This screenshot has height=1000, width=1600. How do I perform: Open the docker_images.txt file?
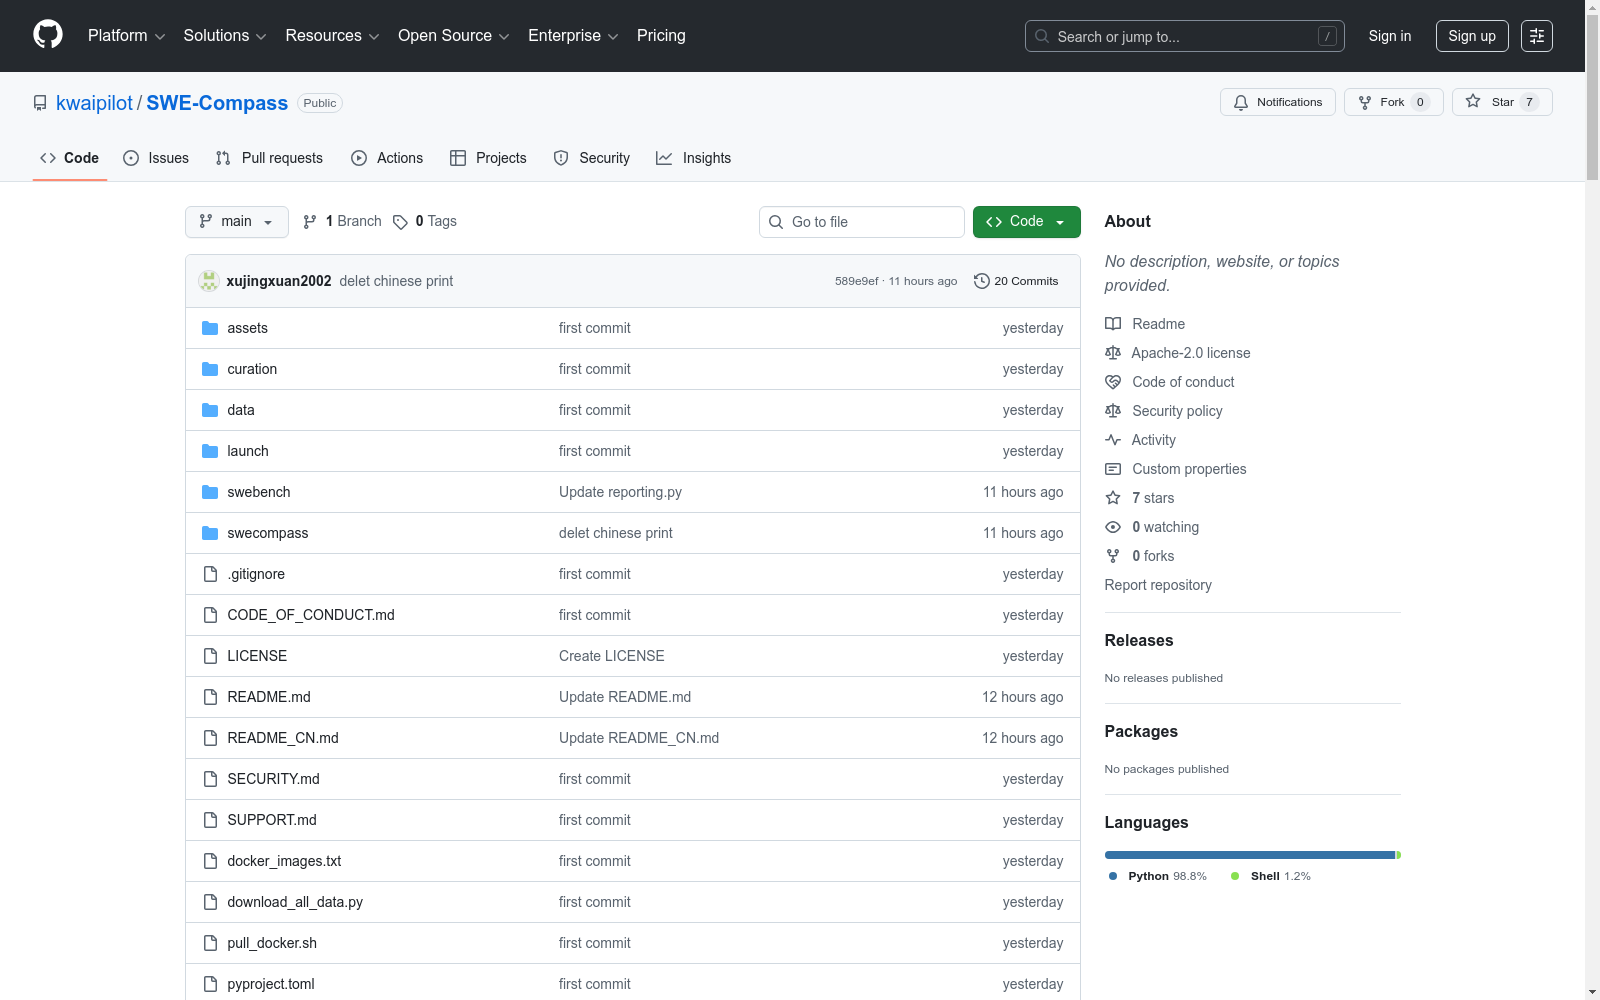[284, 861]
